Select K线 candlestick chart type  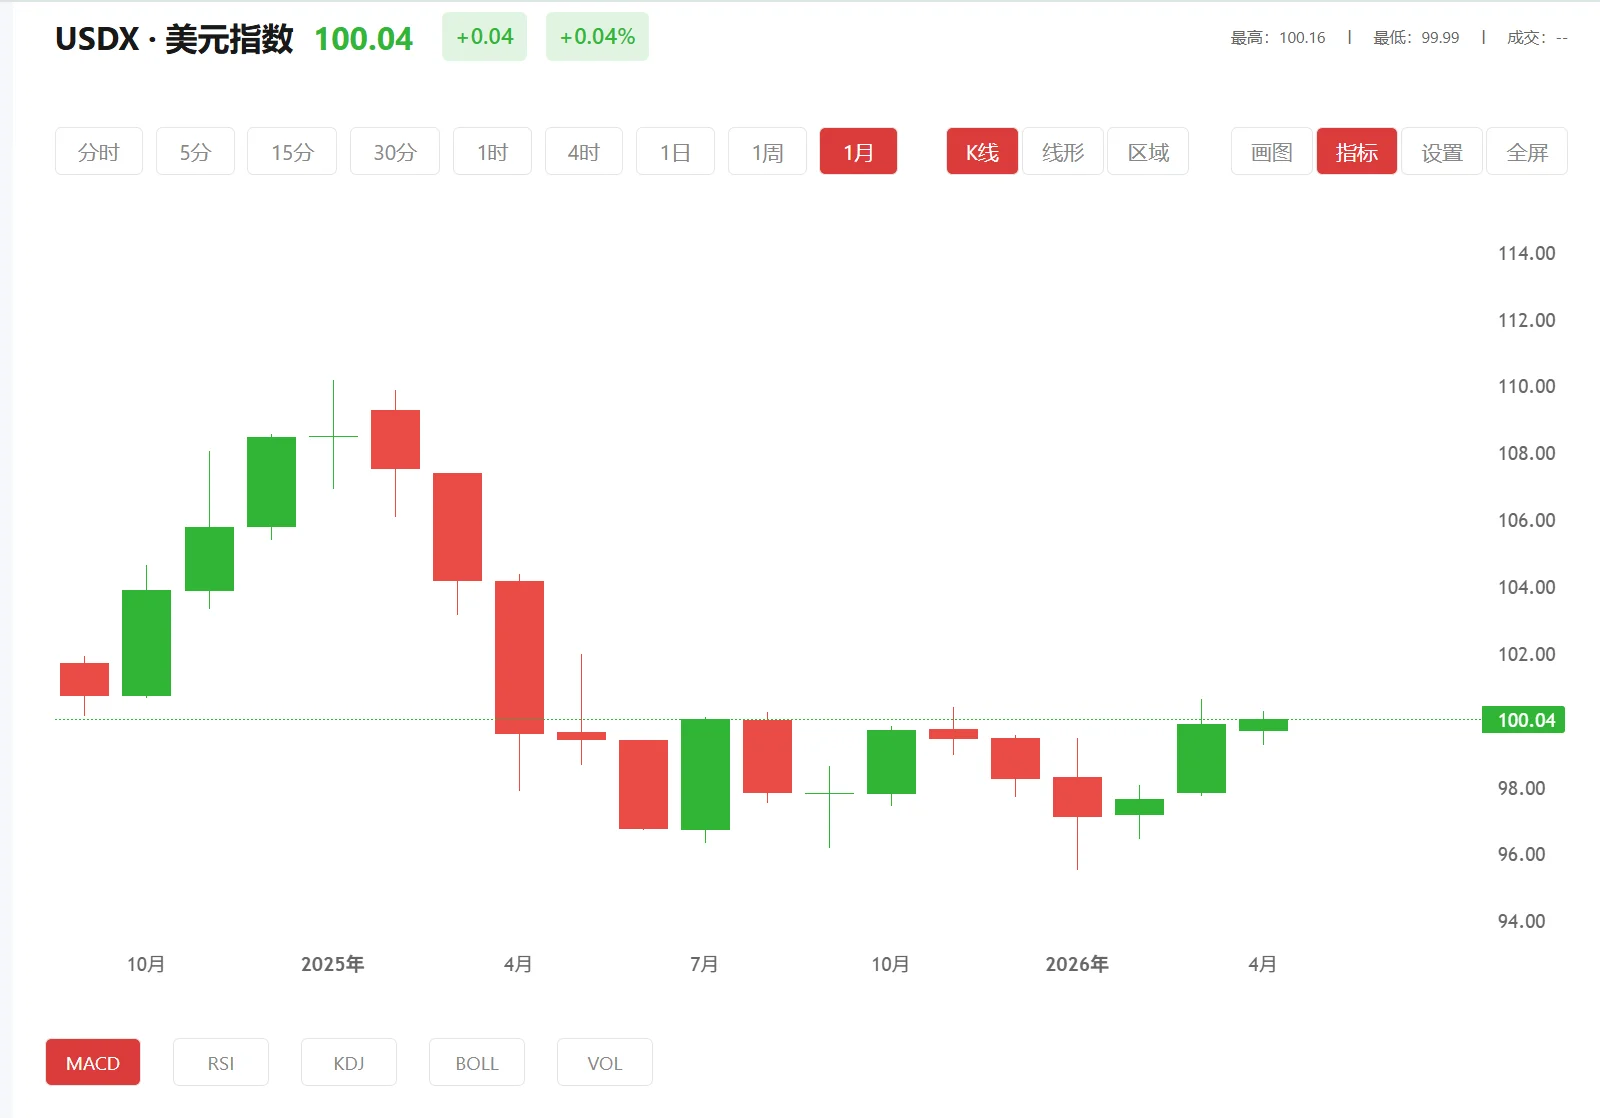coord(982,152)
